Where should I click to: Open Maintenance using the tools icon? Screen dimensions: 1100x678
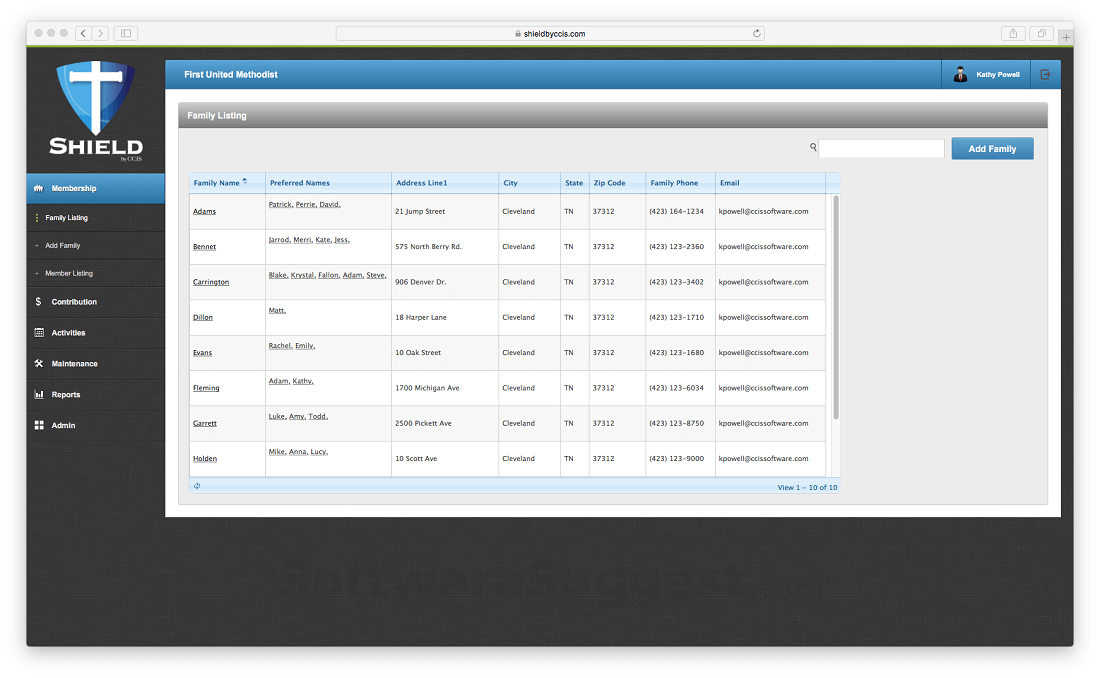(40, 363)
